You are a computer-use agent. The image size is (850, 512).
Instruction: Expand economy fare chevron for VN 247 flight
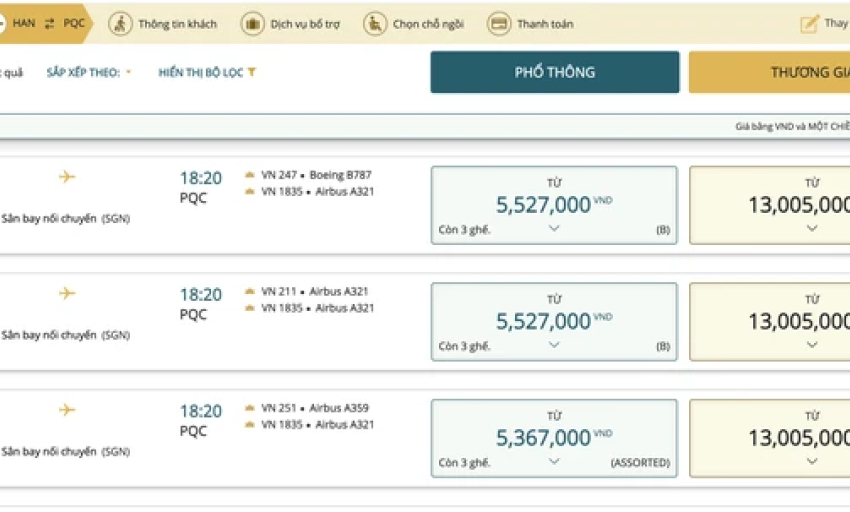(553, 228)
